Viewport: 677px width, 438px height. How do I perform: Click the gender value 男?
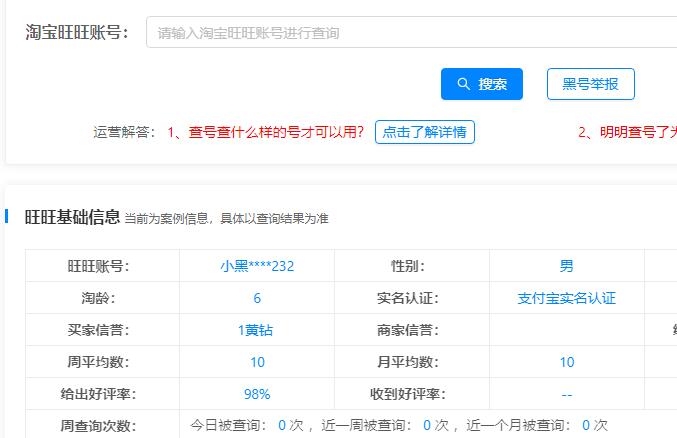coord(566,266)
